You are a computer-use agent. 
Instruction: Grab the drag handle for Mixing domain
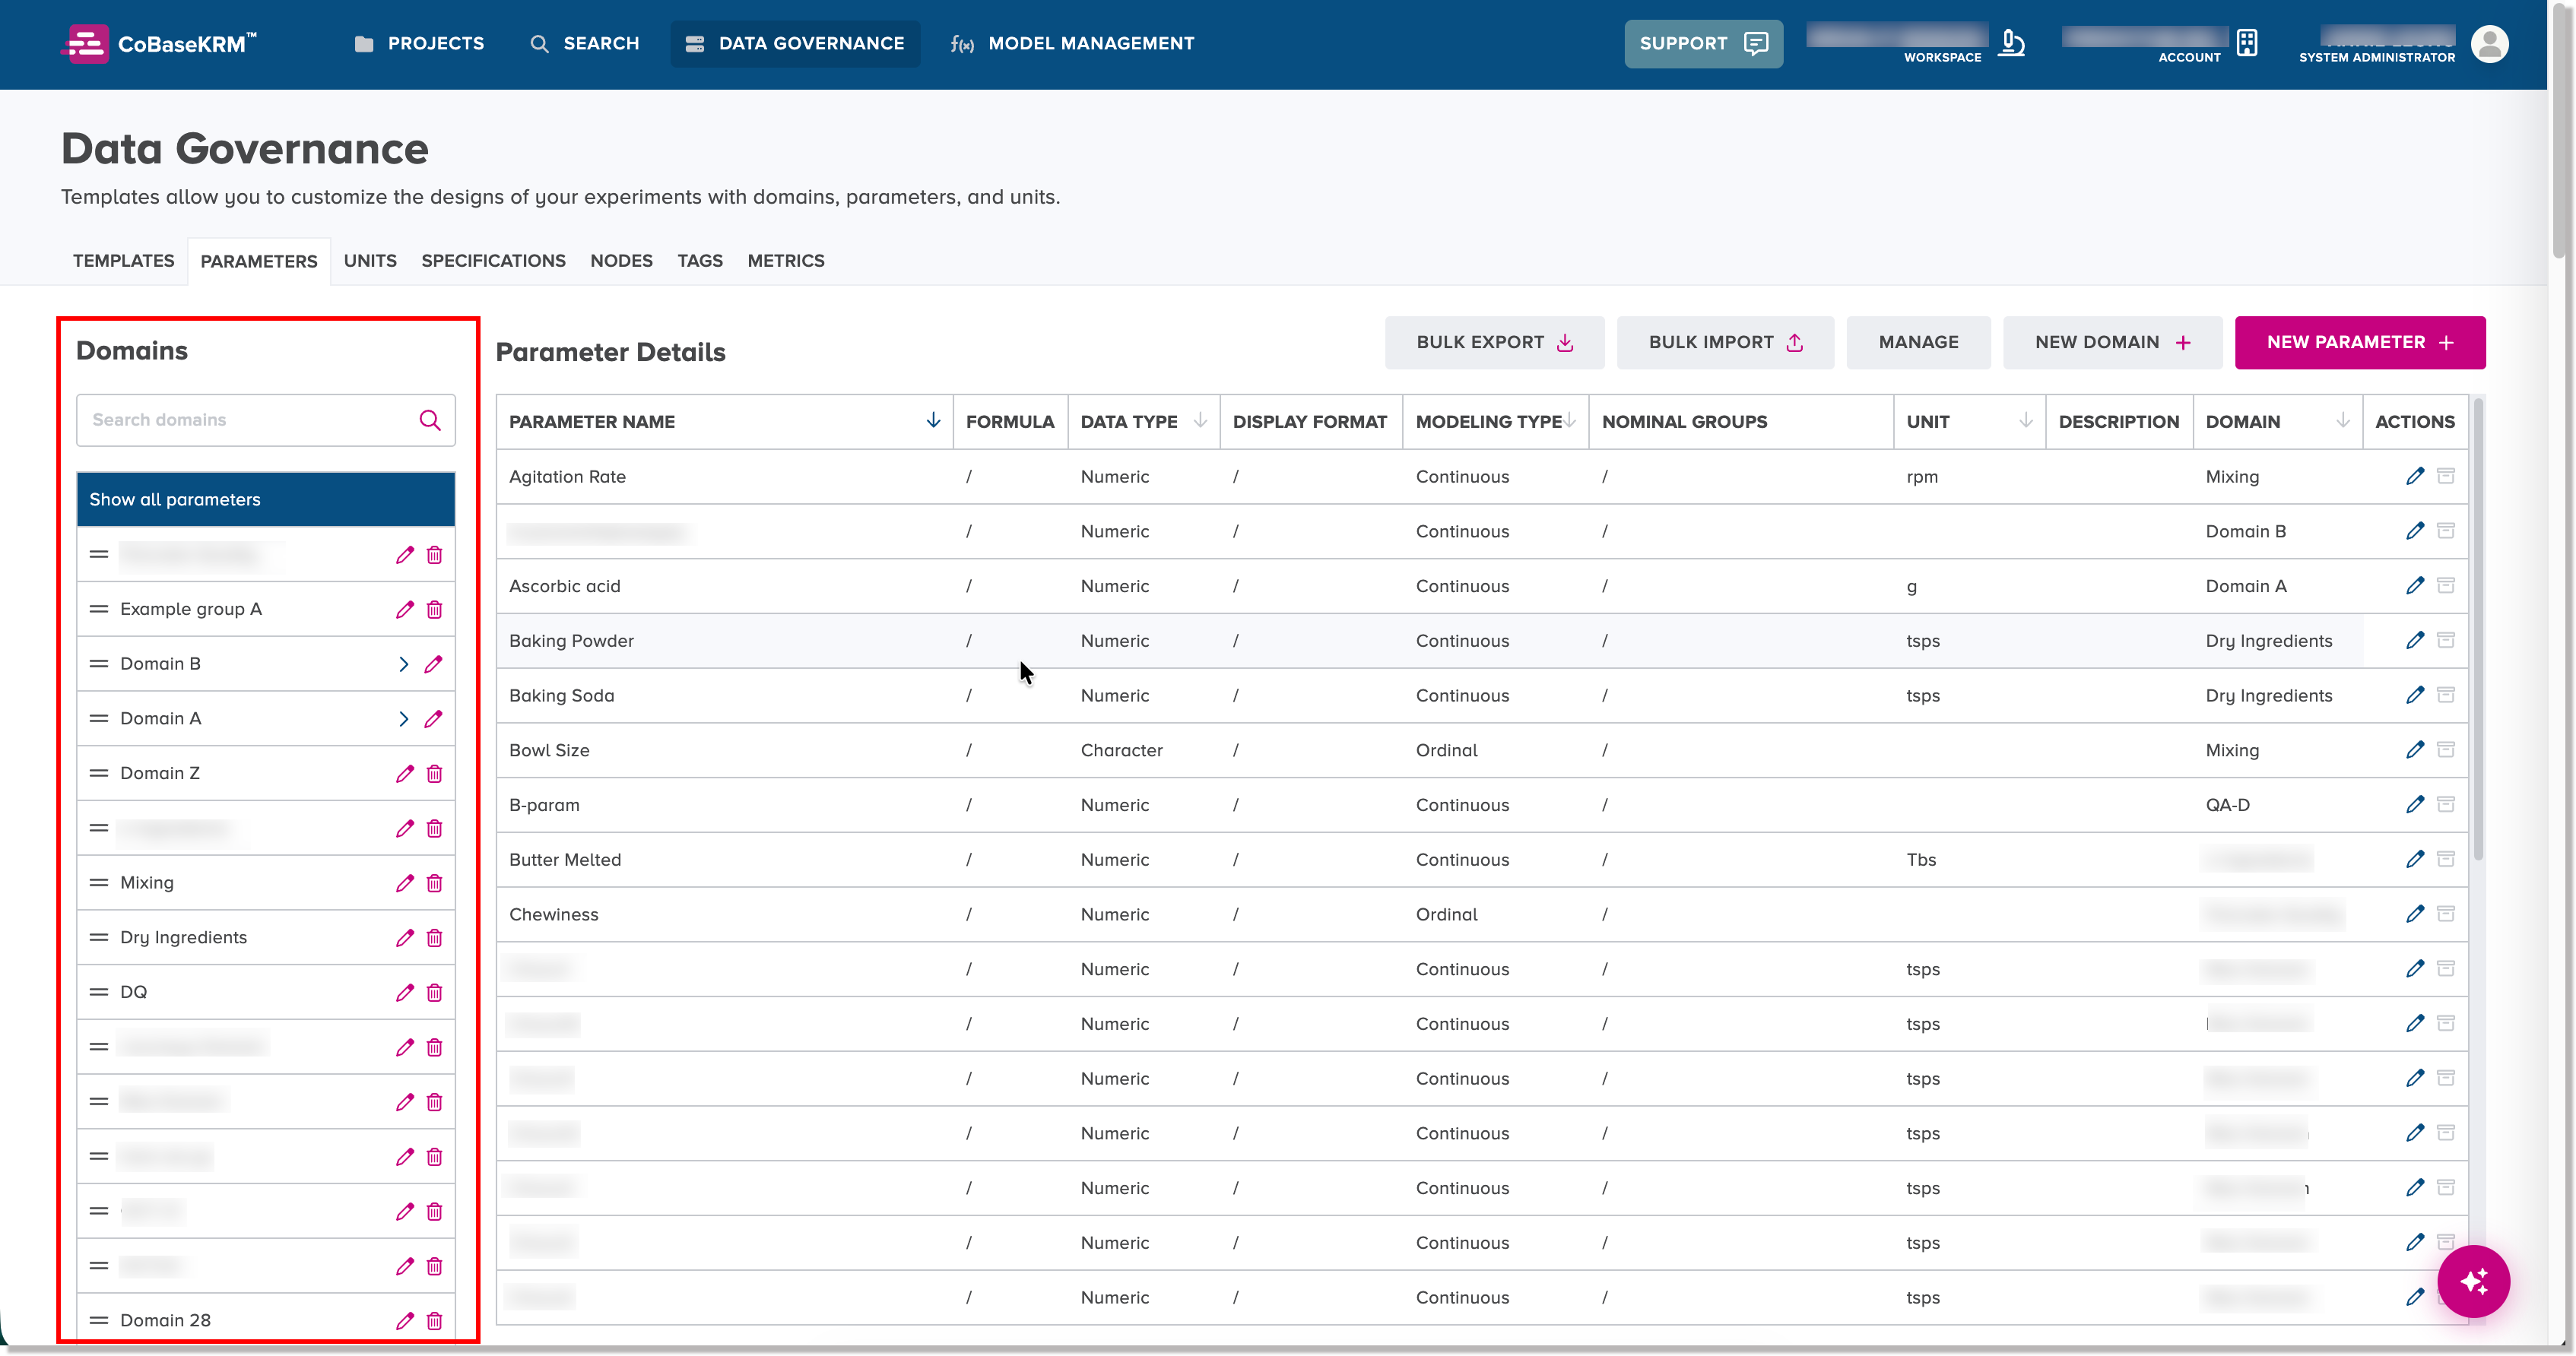(x=99, y=883)
